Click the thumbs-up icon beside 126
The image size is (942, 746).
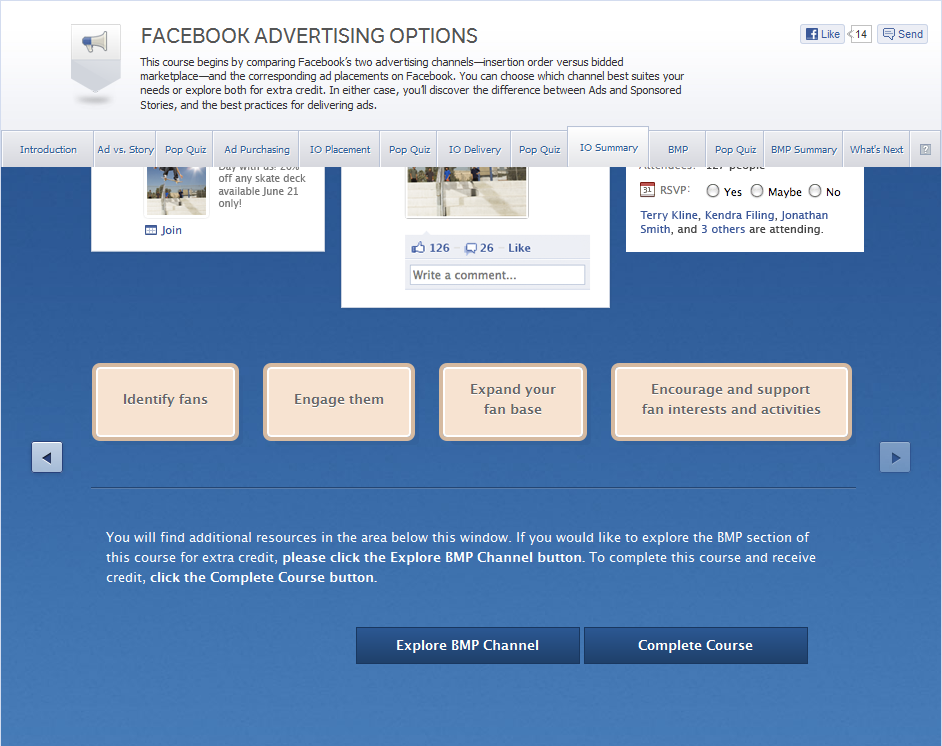(418, 247)
